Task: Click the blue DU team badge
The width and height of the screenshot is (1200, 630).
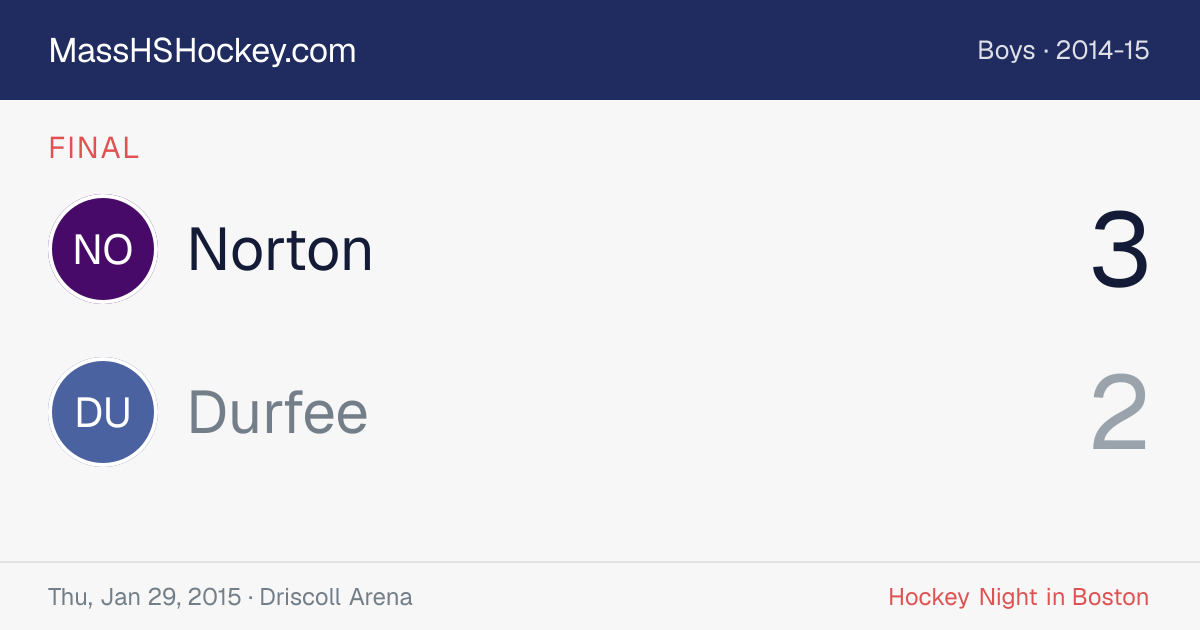Action: (x=103, y=412)
